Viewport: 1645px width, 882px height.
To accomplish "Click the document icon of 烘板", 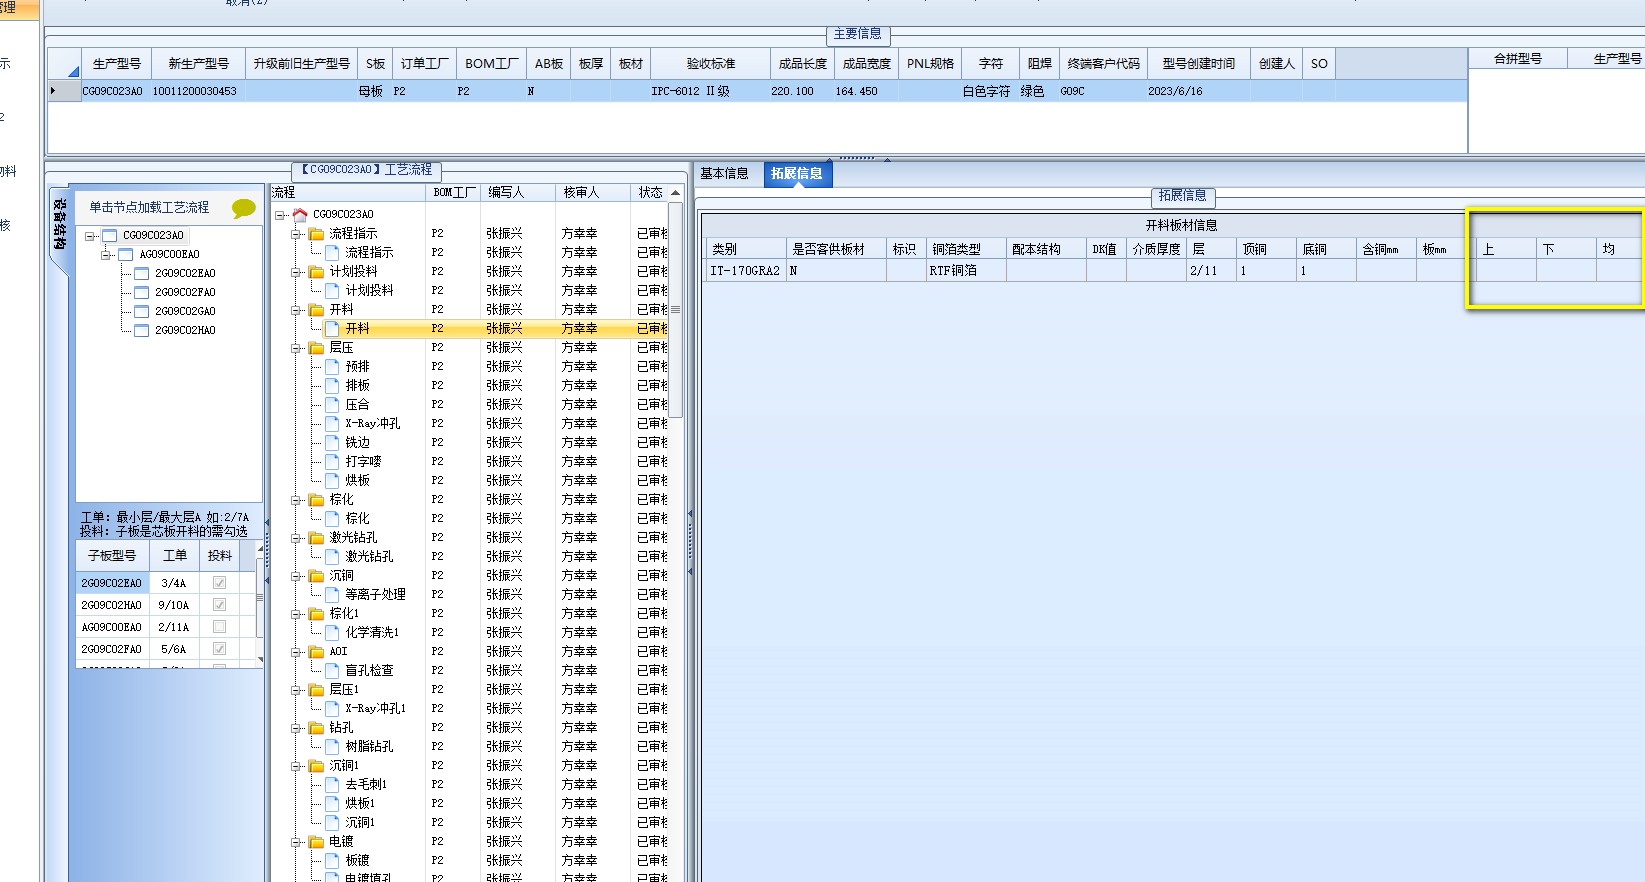I will pos(332,480).
